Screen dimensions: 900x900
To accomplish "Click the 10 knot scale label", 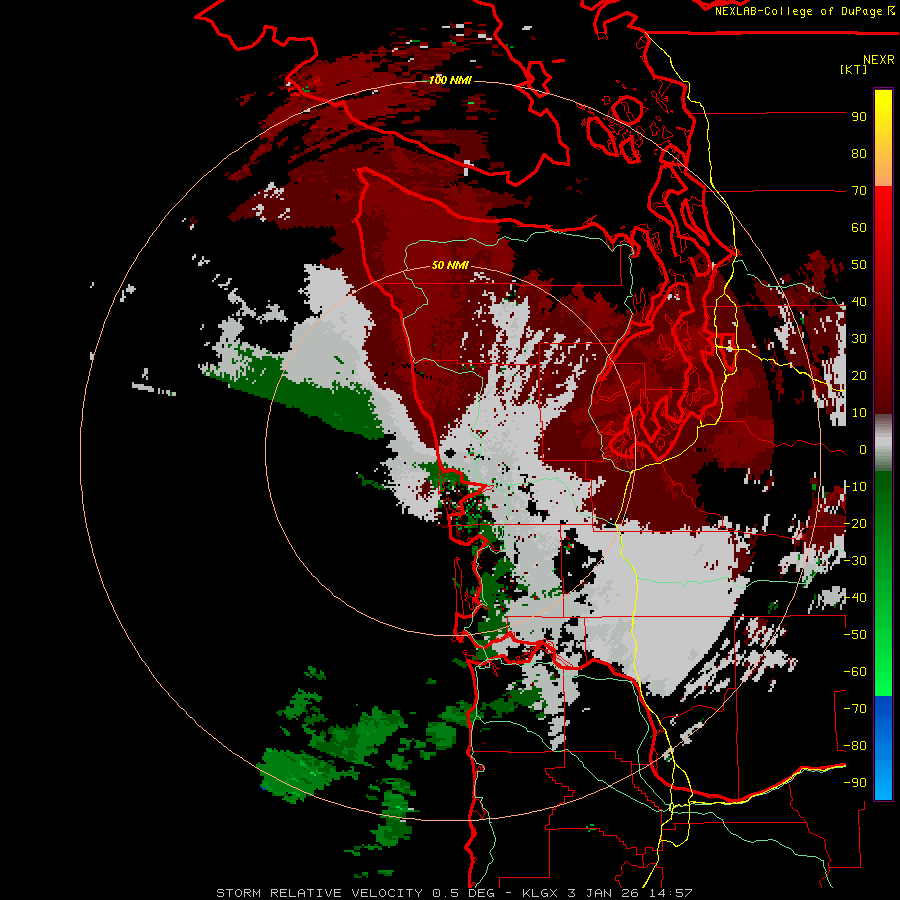I will (859, 413).
